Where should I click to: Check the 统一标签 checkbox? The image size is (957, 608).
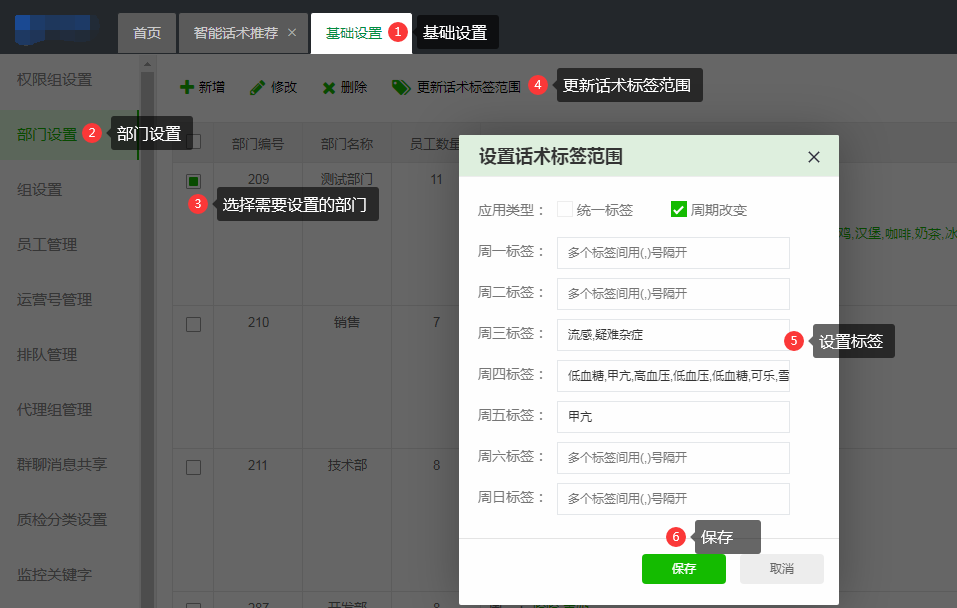(565, 210)
